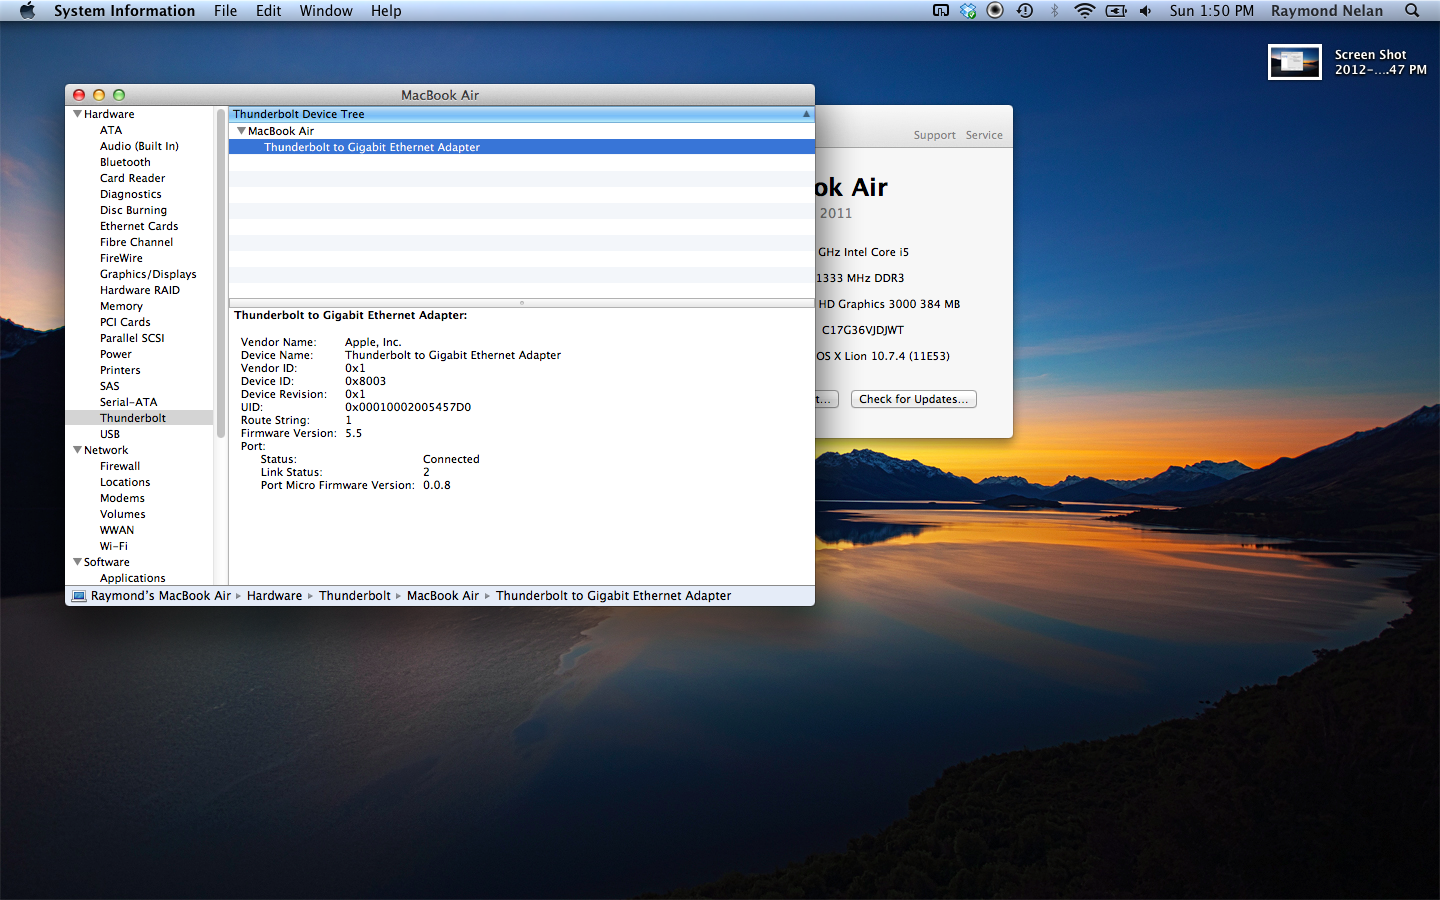The width and height of the screenshot is (1440, 900).
Task: Open the Edit menu
Action: click(268, 11)
